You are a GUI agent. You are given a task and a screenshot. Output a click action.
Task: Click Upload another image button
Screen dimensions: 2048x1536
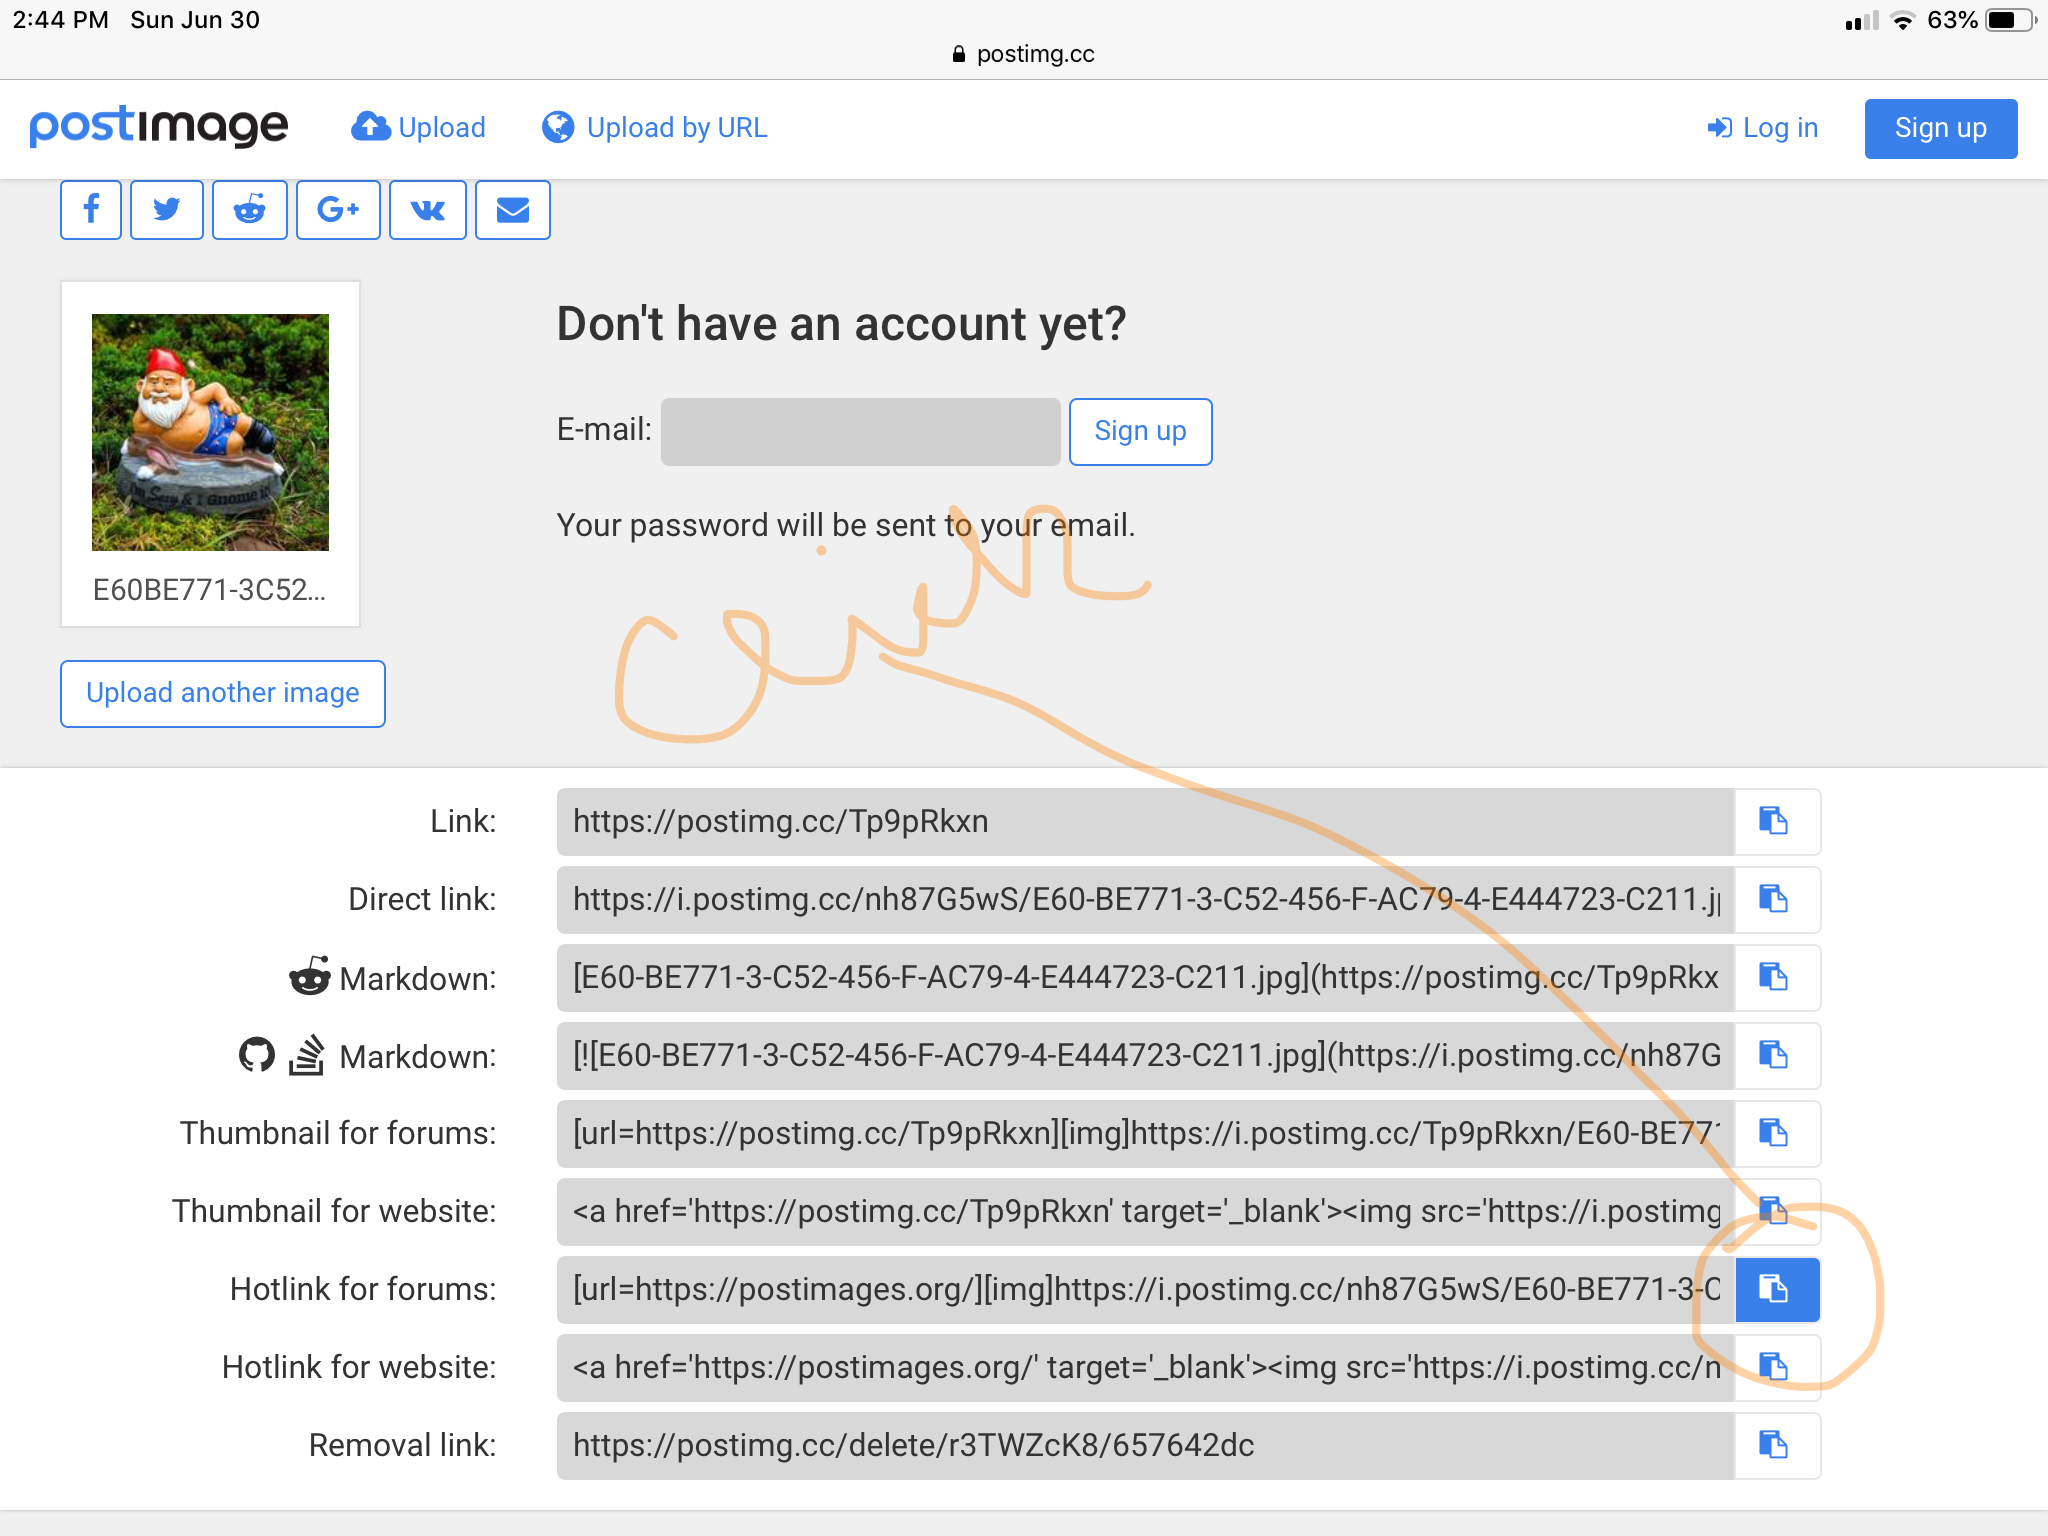pos(223,693)
